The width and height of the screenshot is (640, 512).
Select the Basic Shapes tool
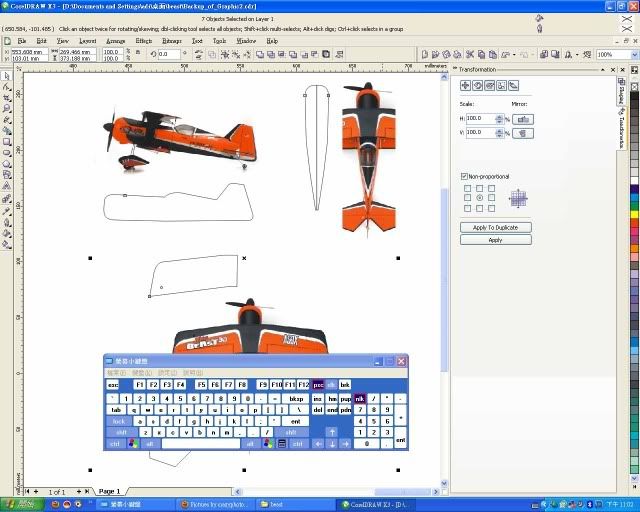coord(7,175)
